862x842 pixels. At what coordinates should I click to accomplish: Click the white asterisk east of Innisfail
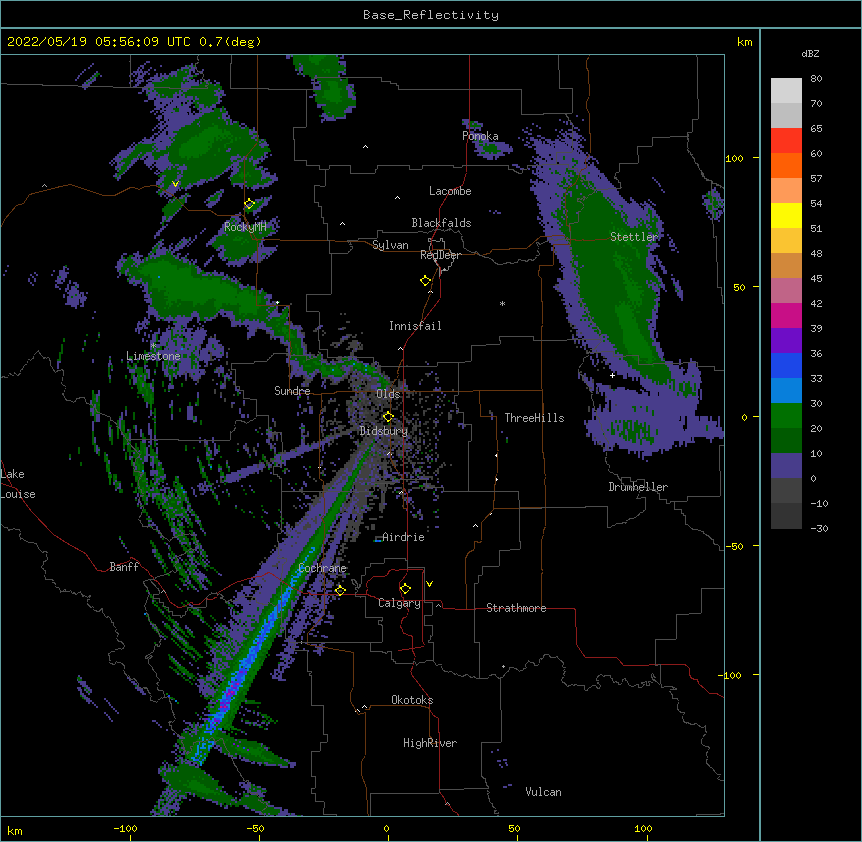tap(502, 304)
